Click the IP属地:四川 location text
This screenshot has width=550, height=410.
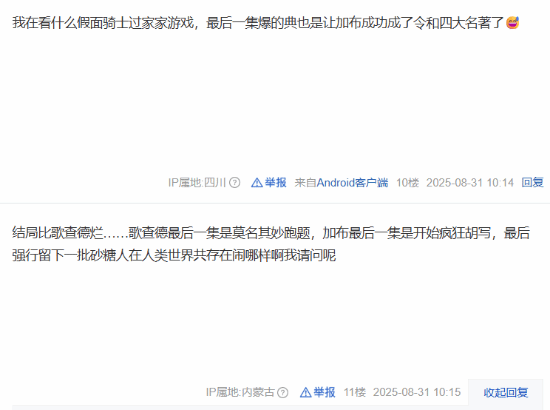point(197,183)
